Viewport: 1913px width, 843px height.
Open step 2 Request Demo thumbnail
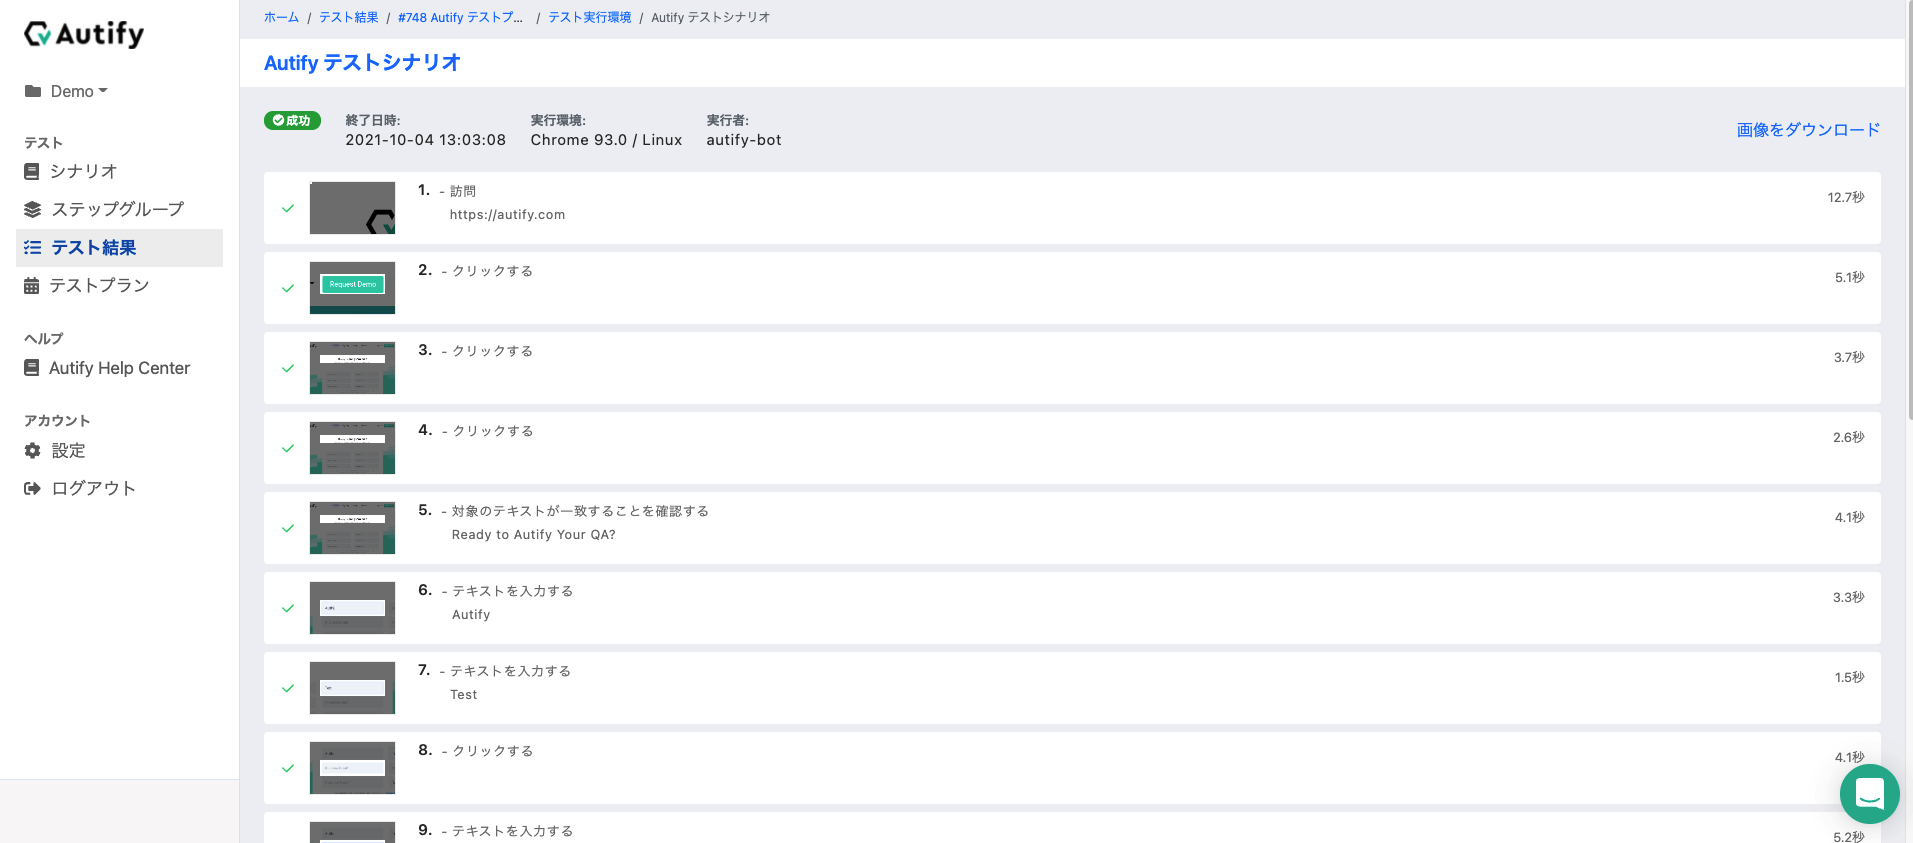352,288
